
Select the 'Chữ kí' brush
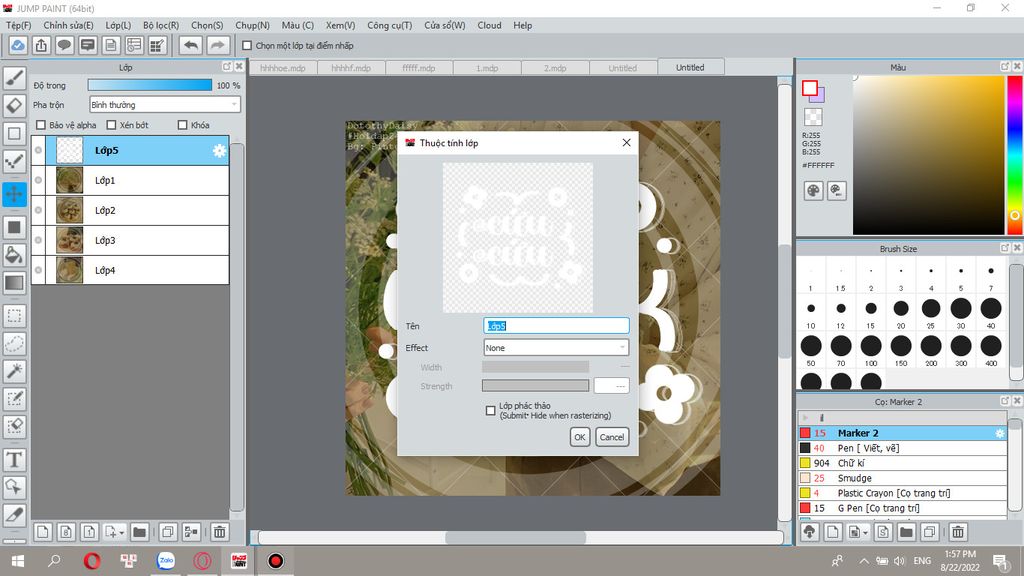[x=901, y=463]
